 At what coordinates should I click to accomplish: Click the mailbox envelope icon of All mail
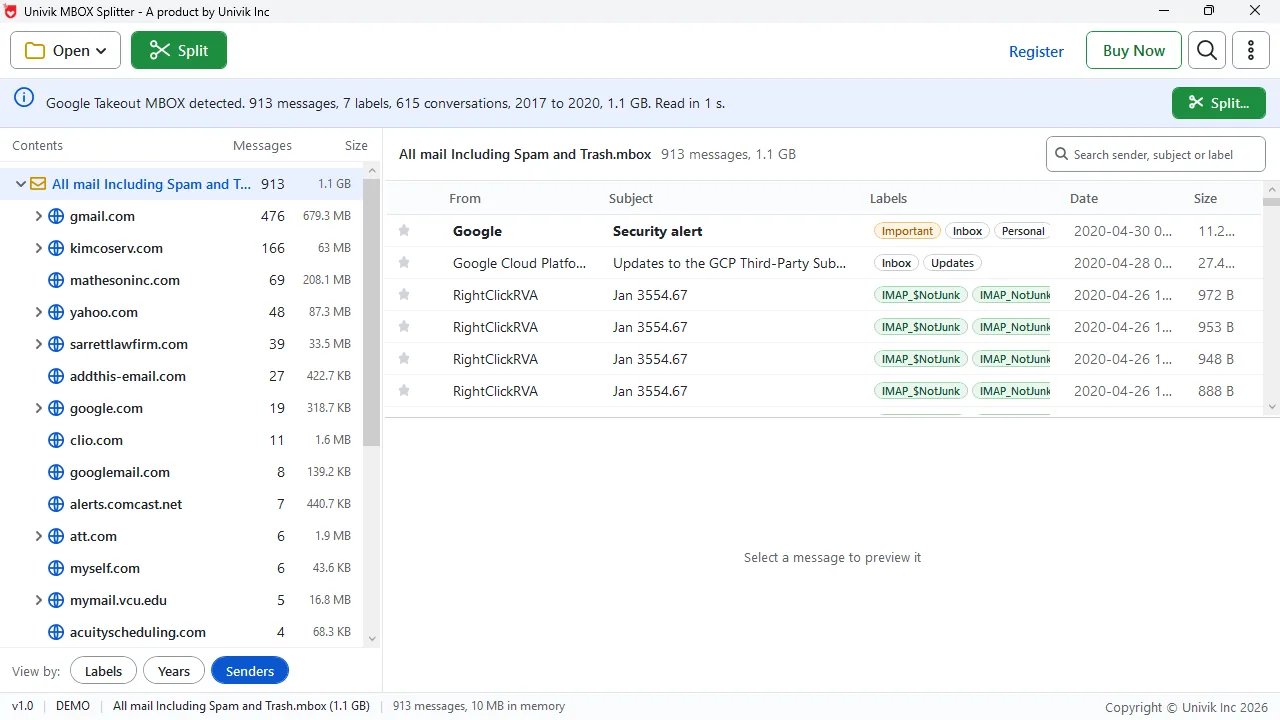coord(38,184)
